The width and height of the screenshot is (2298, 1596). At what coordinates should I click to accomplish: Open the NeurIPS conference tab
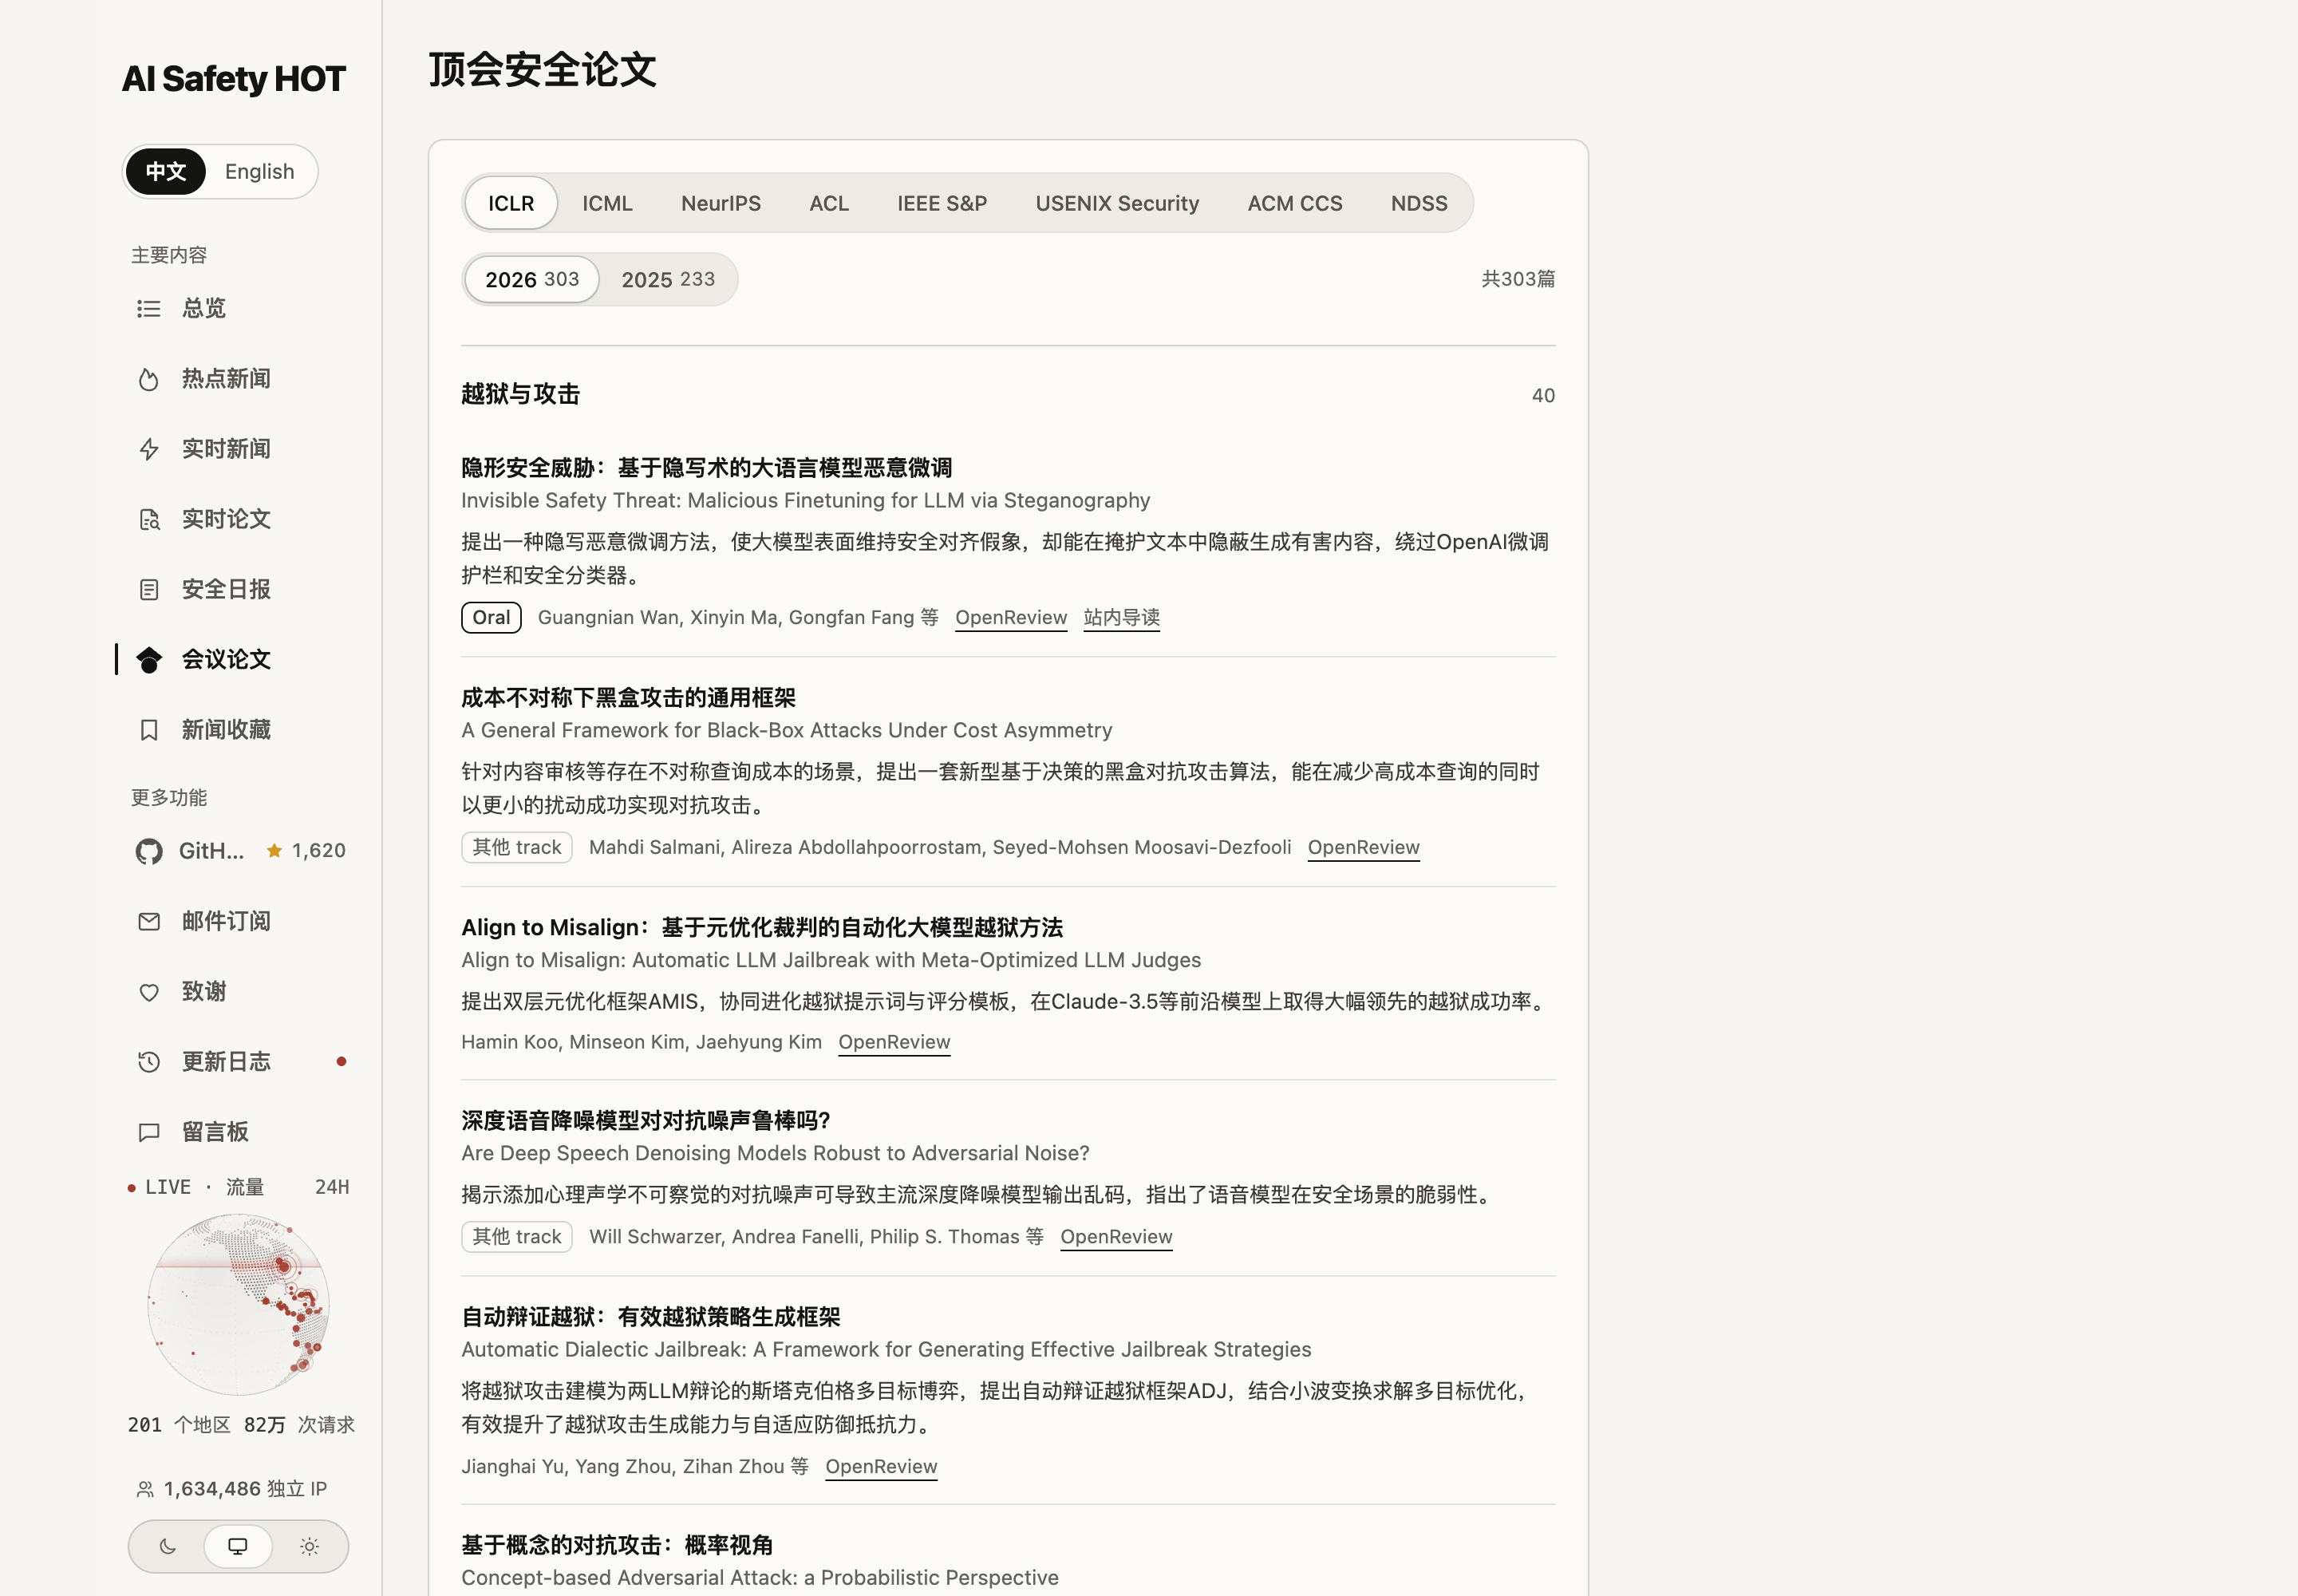720,204
